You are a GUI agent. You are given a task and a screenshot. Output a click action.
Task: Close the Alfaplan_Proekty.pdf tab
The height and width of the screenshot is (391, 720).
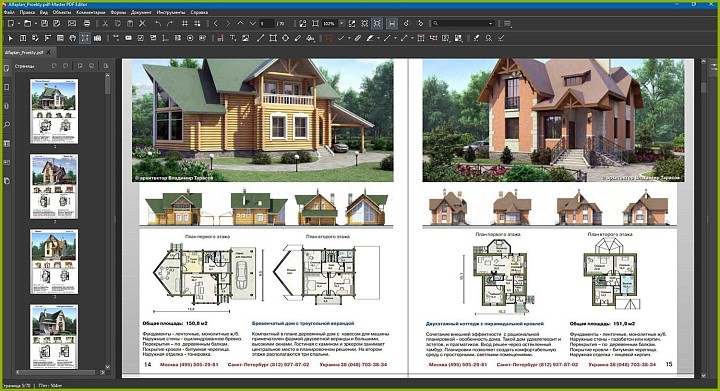49,52
